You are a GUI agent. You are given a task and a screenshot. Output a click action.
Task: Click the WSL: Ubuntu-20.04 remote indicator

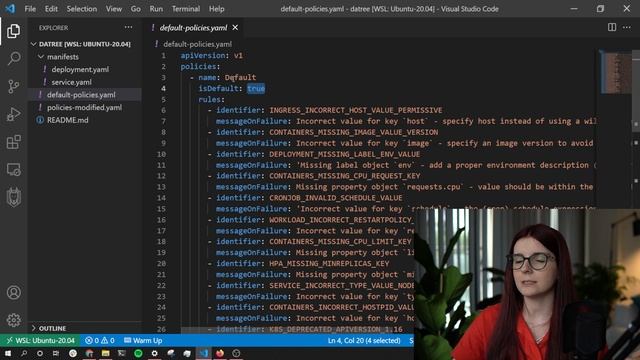point(40,340)
